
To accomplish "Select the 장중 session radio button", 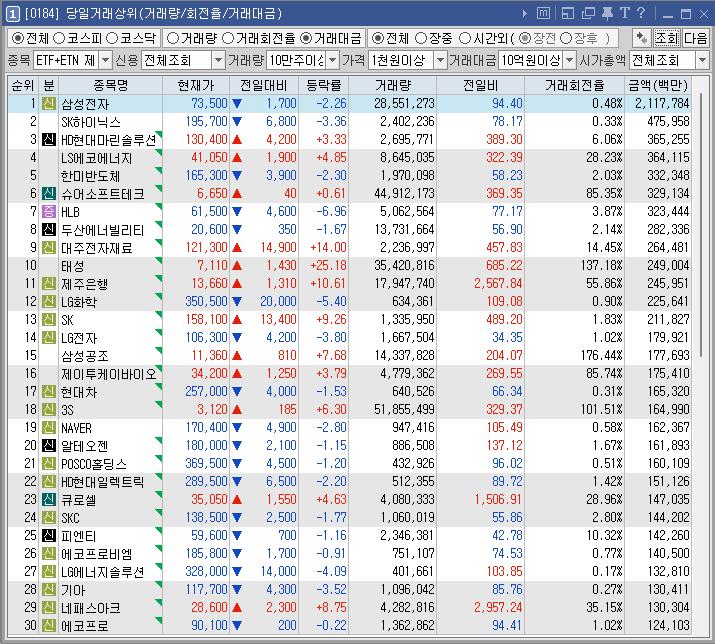I will click(421, 38).
